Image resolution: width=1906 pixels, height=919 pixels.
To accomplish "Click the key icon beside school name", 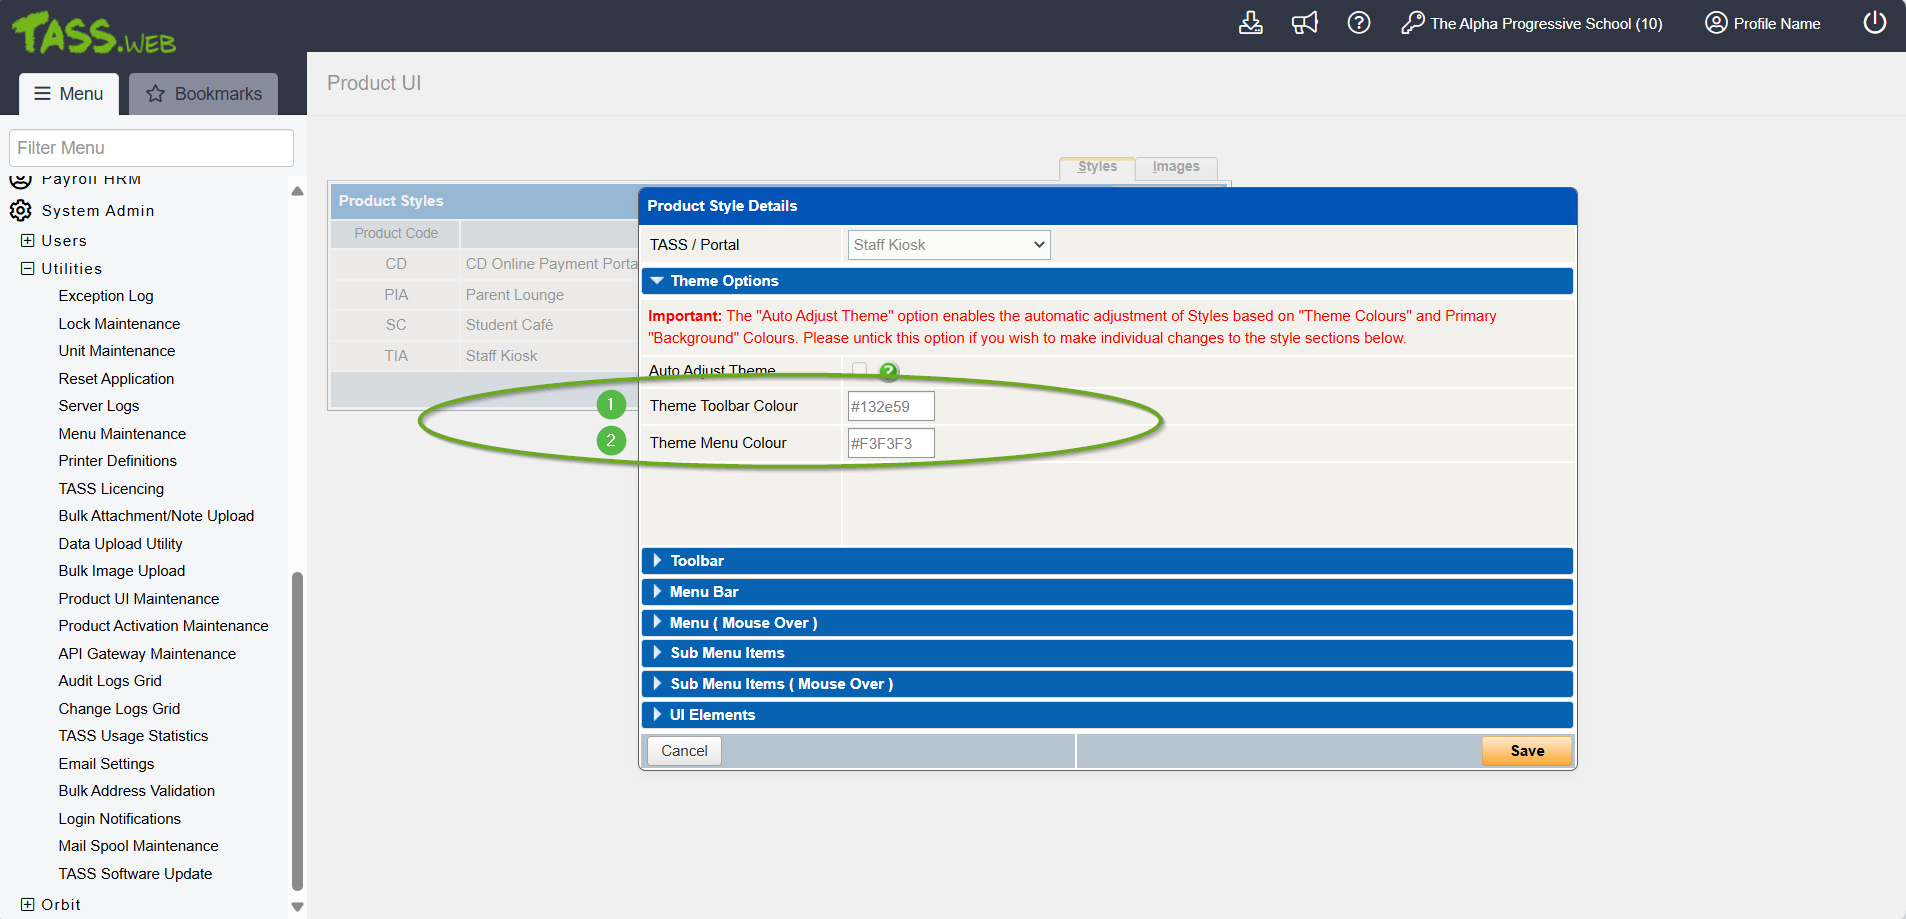I will (x=1412, y=23).
